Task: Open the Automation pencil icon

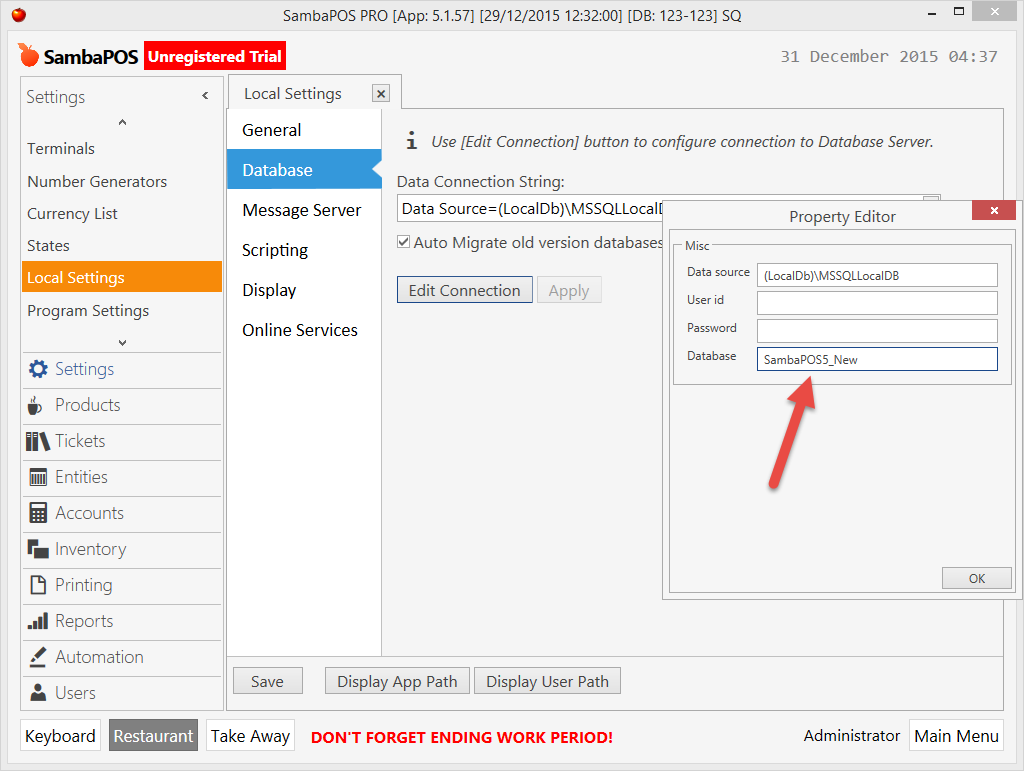Action: [x=39, y=658]
